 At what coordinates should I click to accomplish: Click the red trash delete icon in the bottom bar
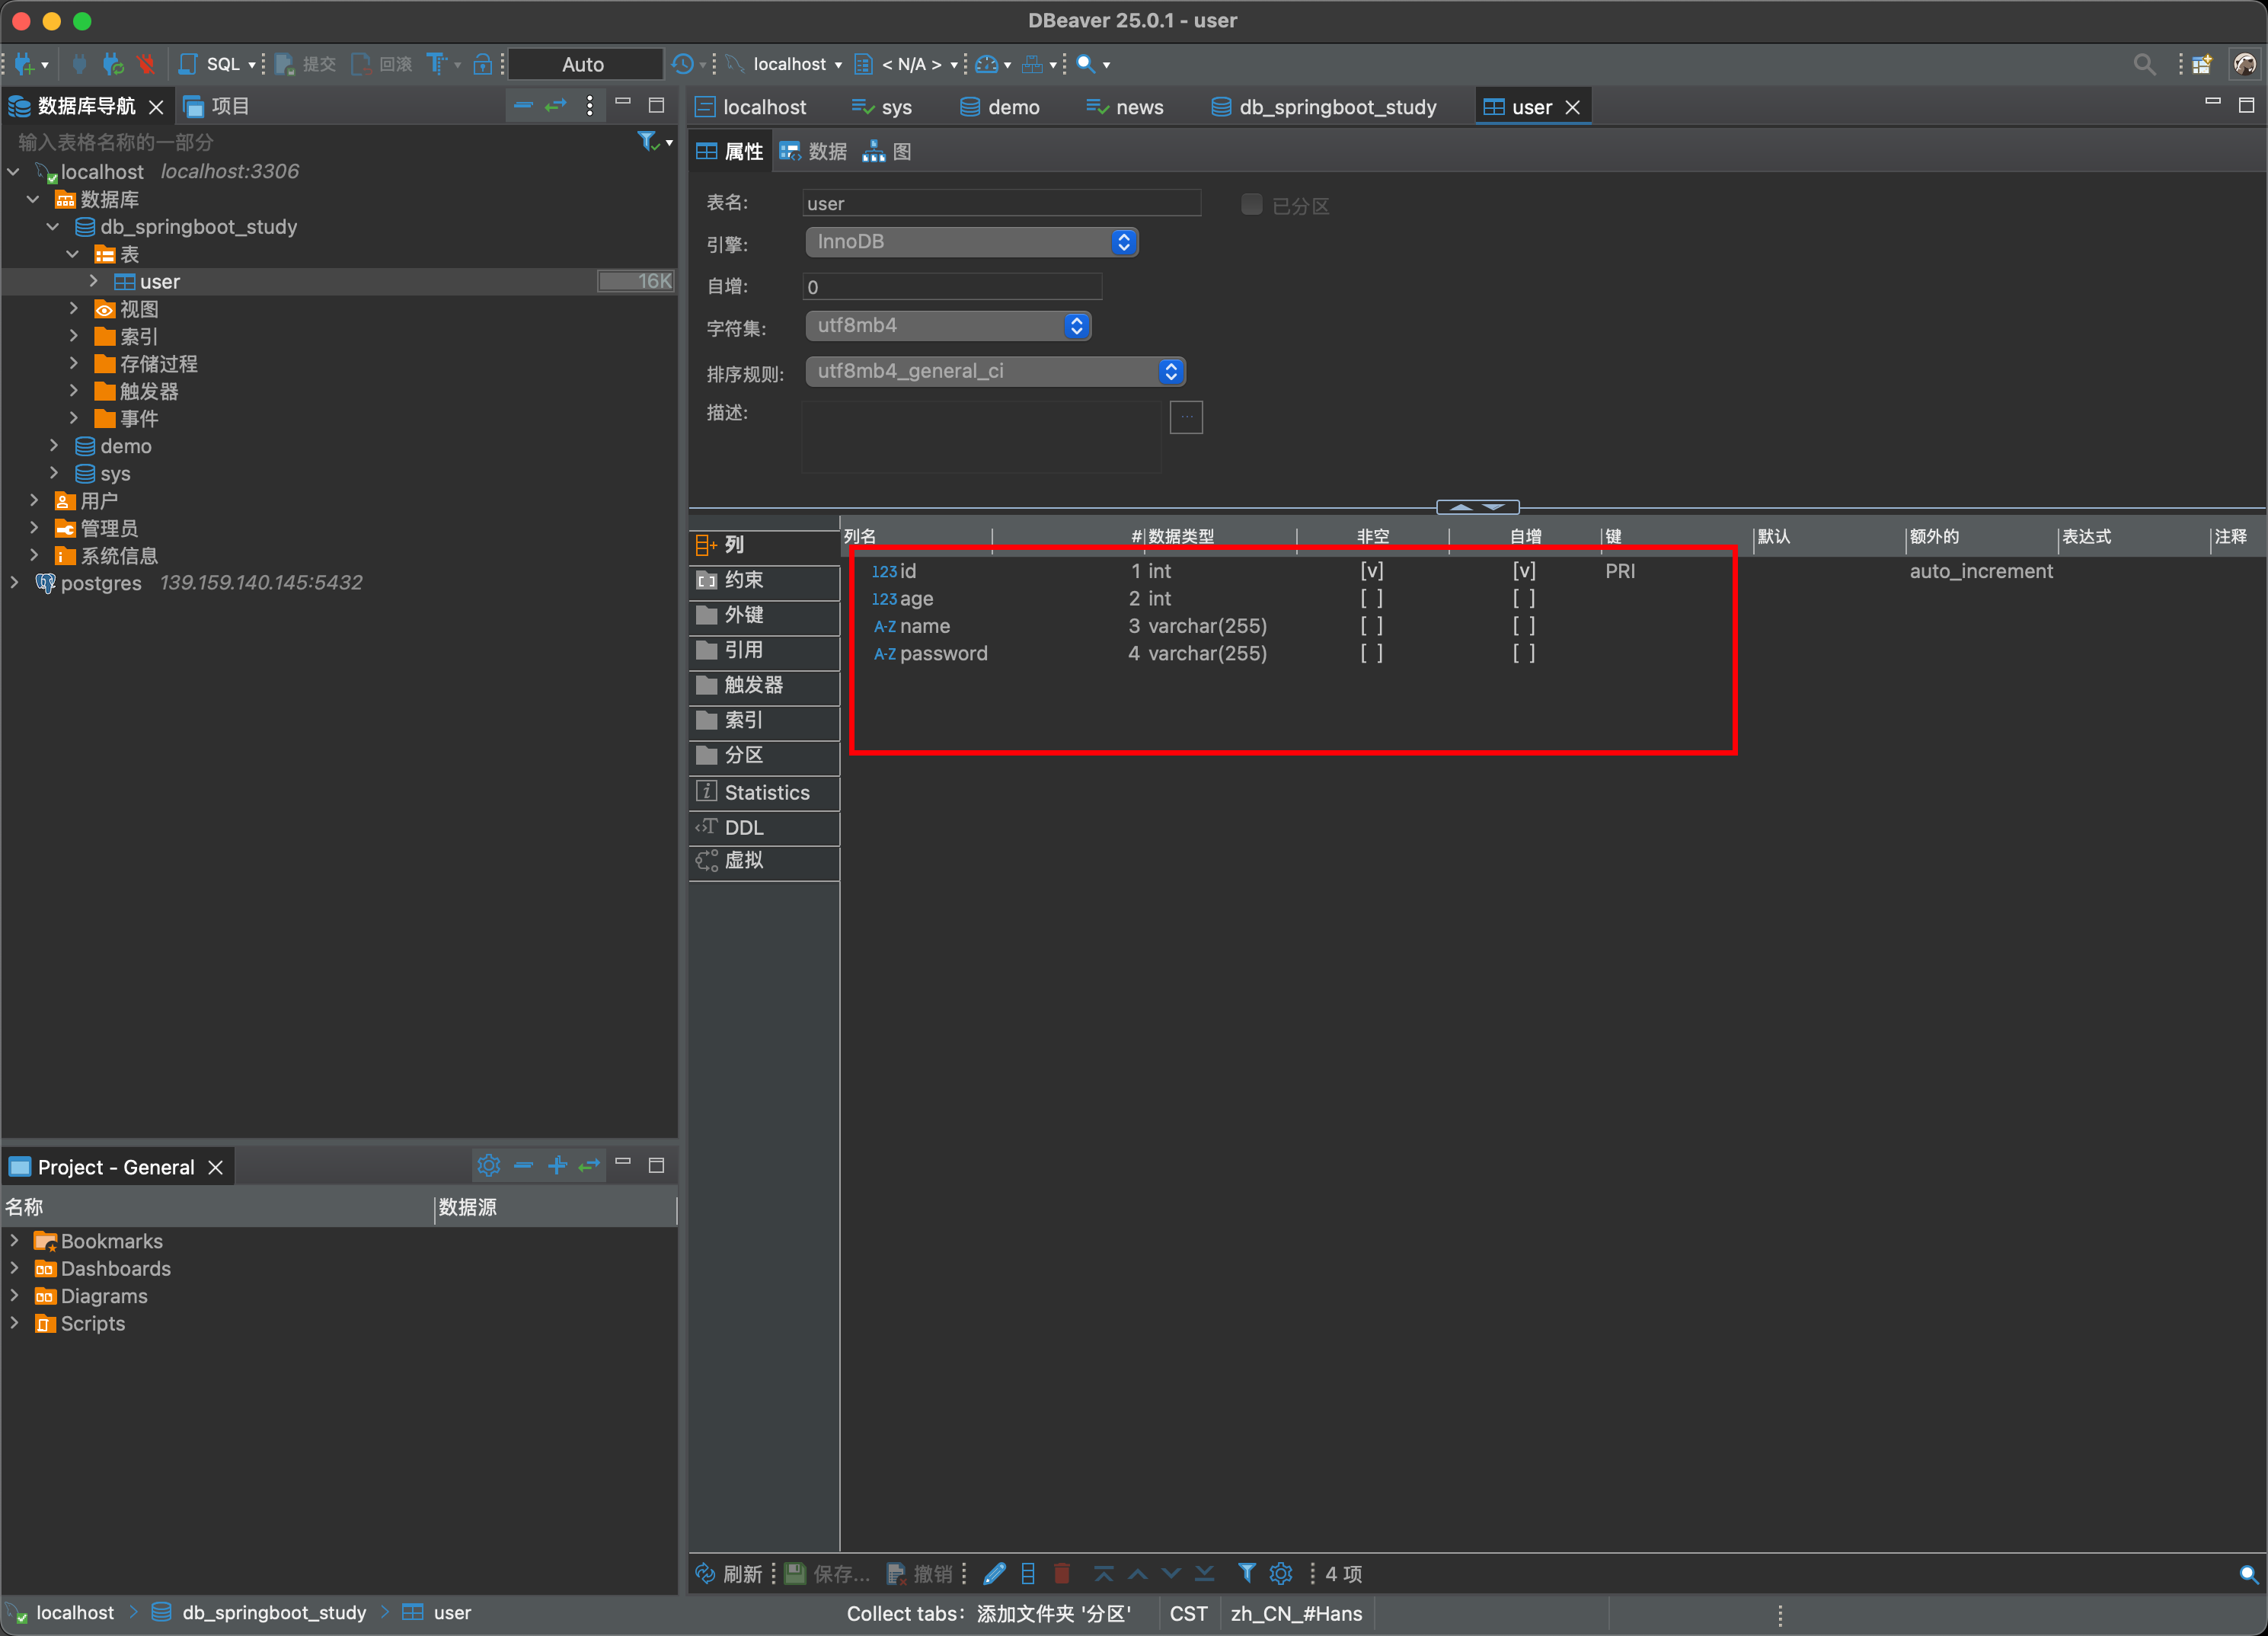(1062, 1573)
